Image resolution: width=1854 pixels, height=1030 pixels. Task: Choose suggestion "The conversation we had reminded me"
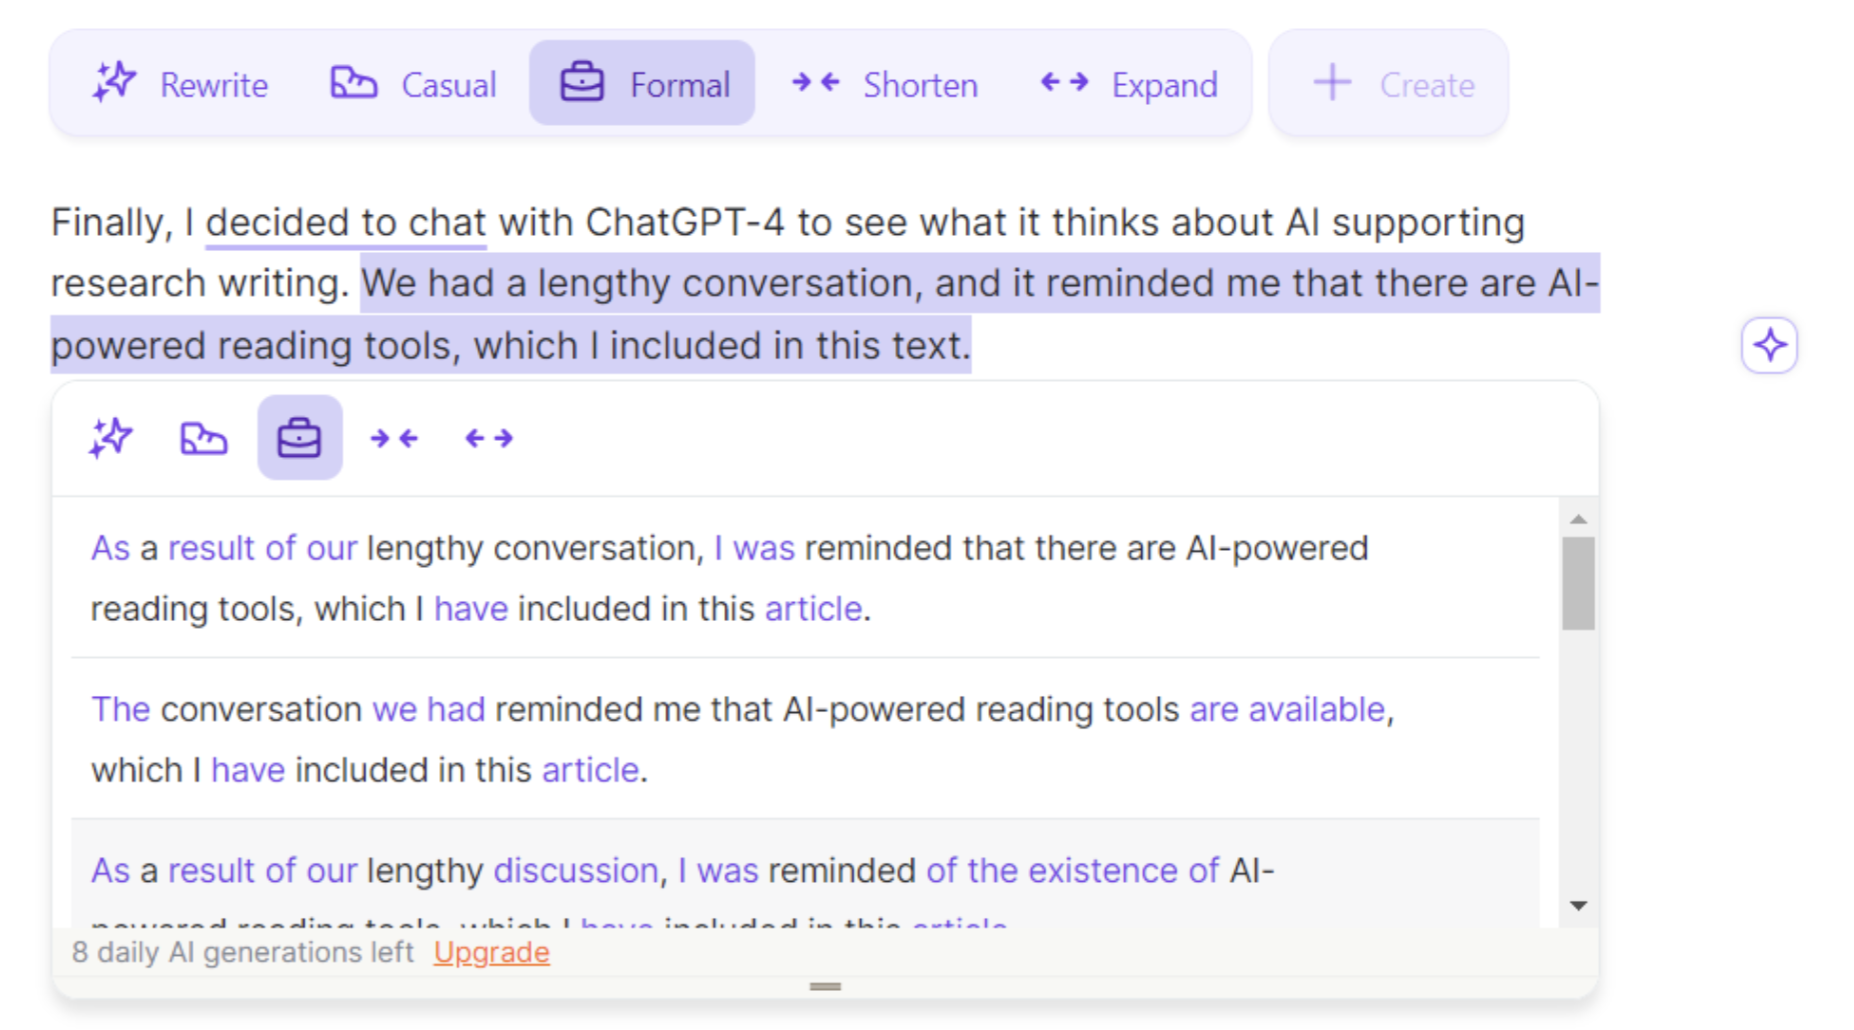740,739
